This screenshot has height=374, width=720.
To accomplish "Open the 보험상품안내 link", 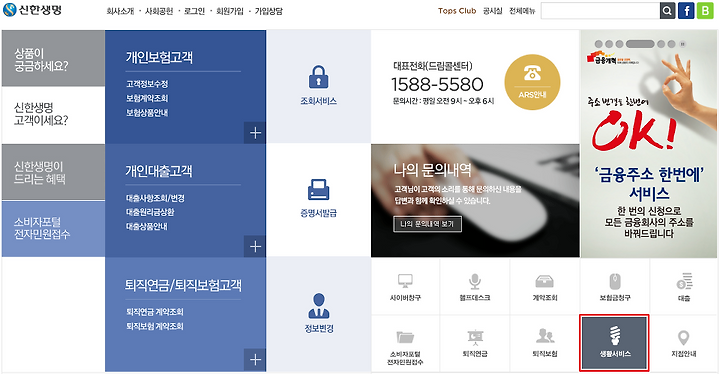I will 147,113.
